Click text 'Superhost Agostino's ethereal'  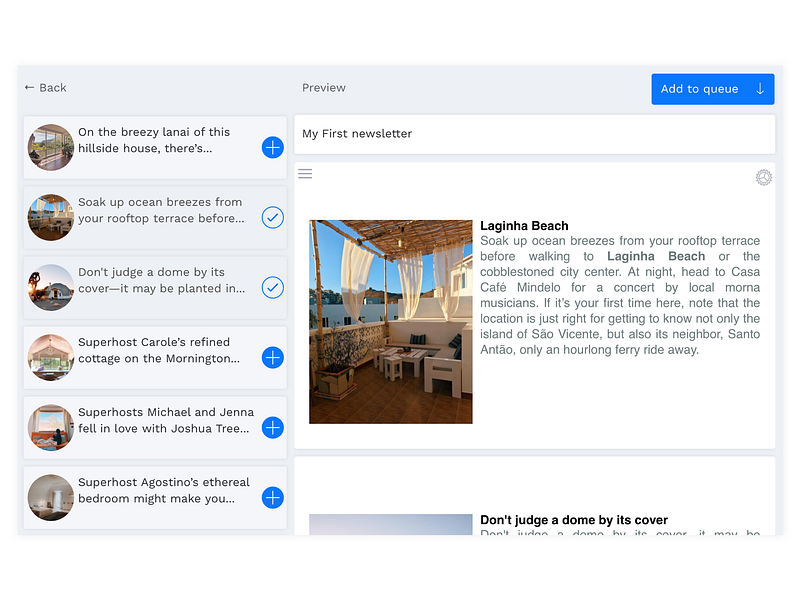pos(164,482)
